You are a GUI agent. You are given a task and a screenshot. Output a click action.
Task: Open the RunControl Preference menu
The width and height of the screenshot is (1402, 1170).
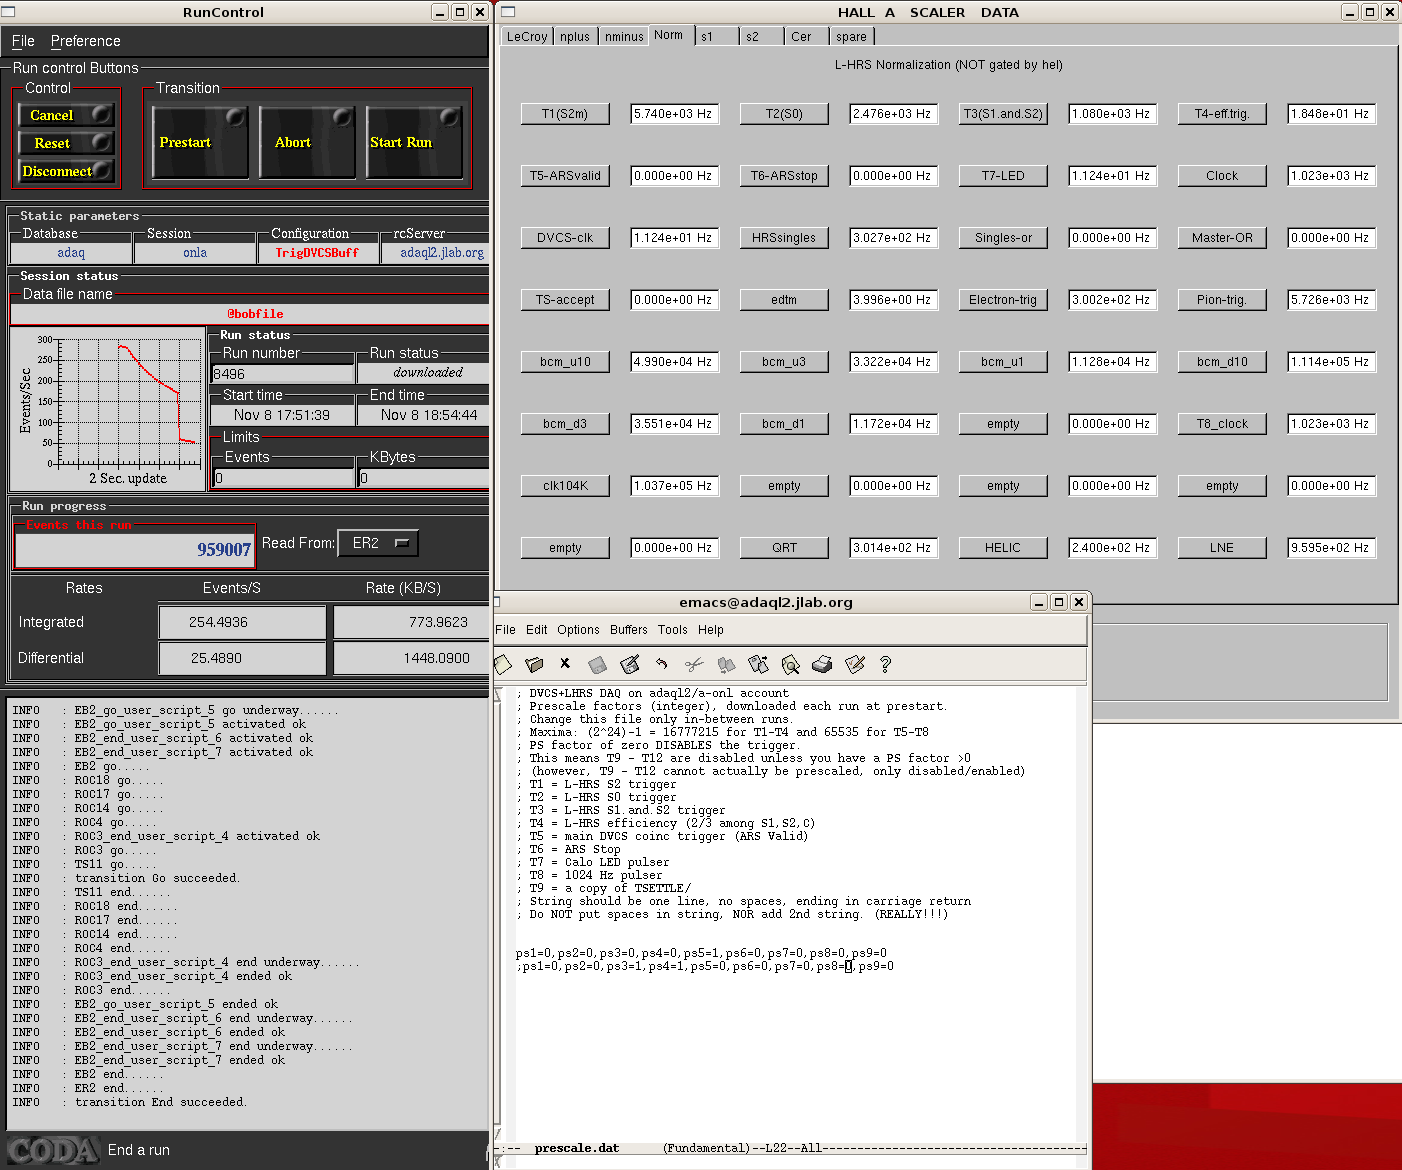tap(85, 41)
